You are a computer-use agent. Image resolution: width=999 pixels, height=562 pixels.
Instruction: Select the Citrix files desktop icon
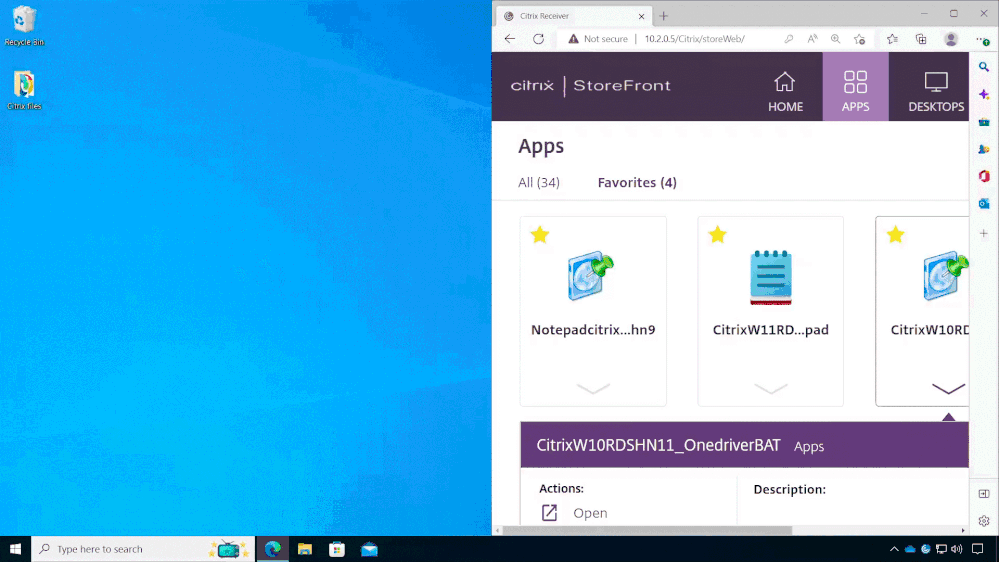[x=24, y=90]
